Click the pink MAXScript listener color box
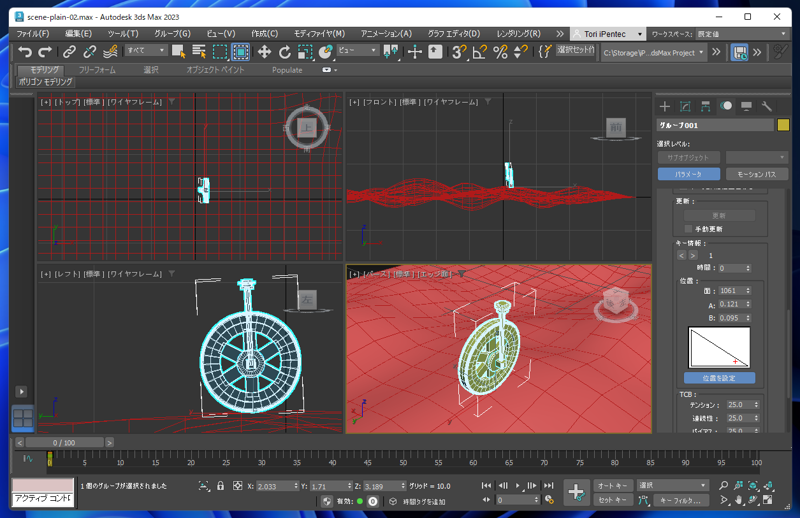 click(x=43, y=485)
